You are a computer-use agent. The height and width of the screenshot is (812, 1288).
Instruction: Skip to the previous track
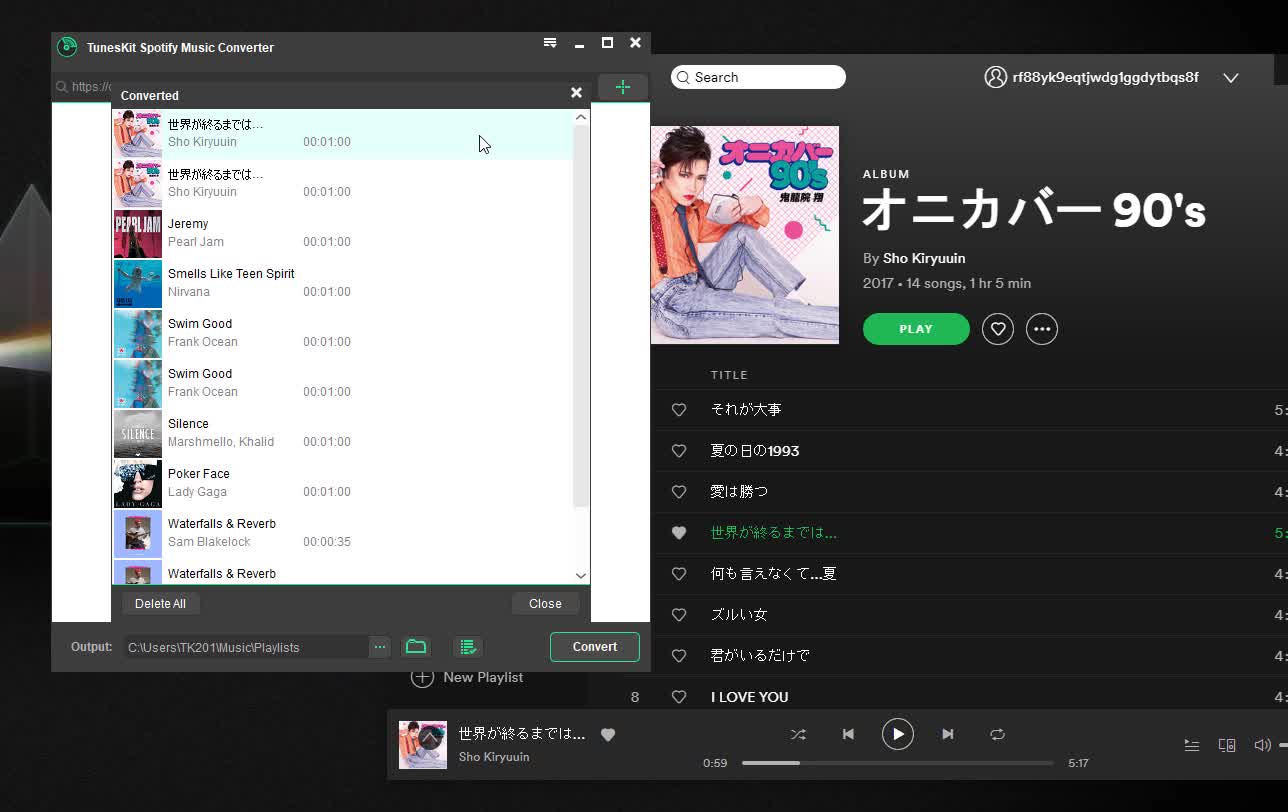(848, 734)
